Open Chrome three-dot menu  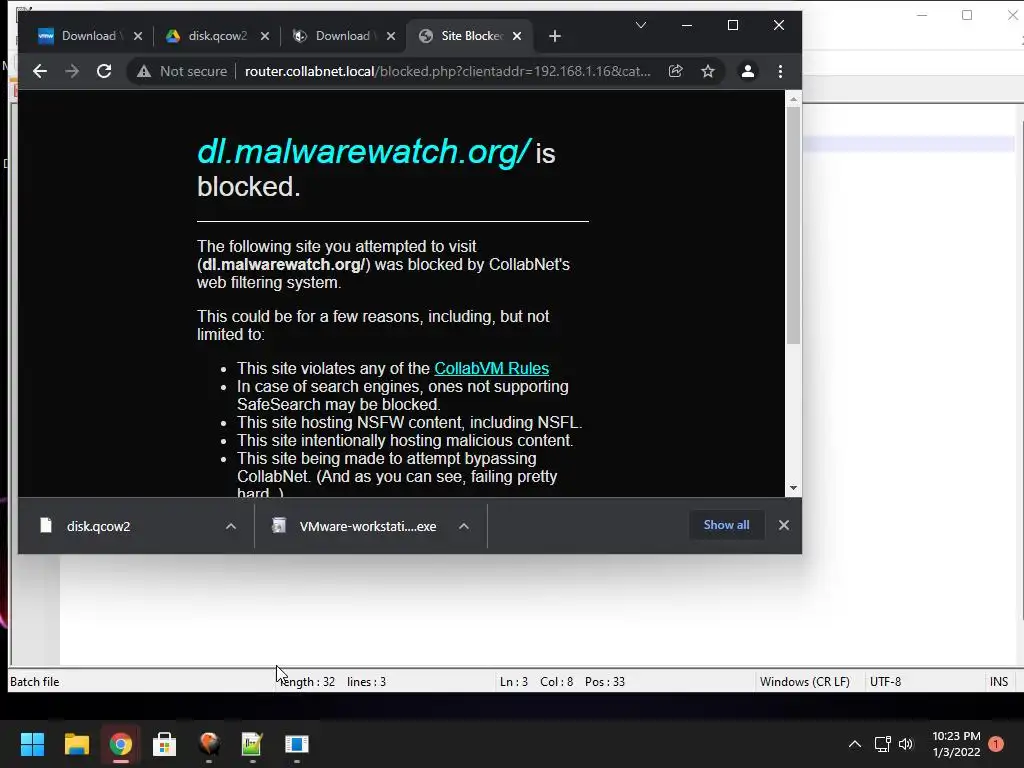pos(780,71)
